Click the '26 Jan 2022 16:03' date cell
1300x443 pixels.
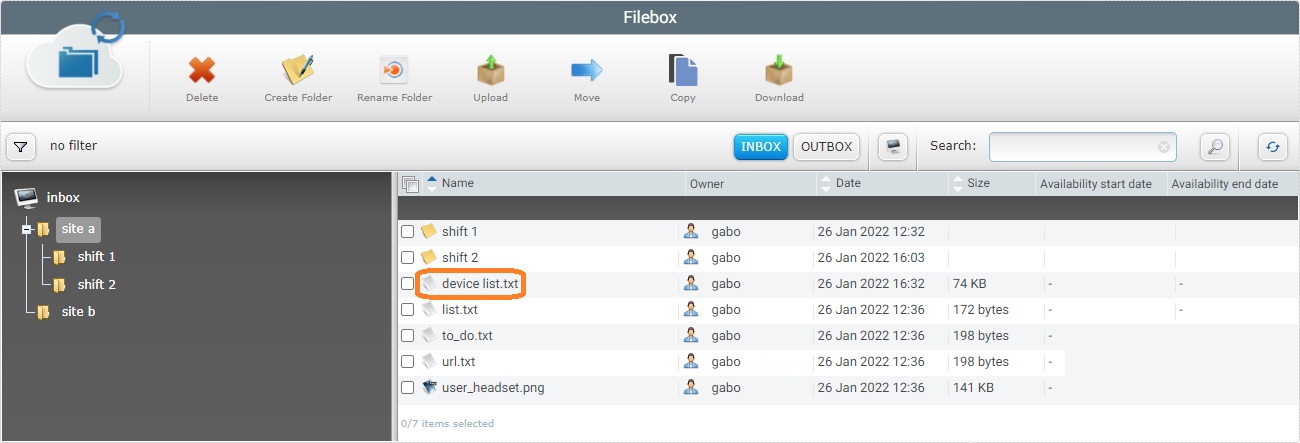tap(871, 258)
